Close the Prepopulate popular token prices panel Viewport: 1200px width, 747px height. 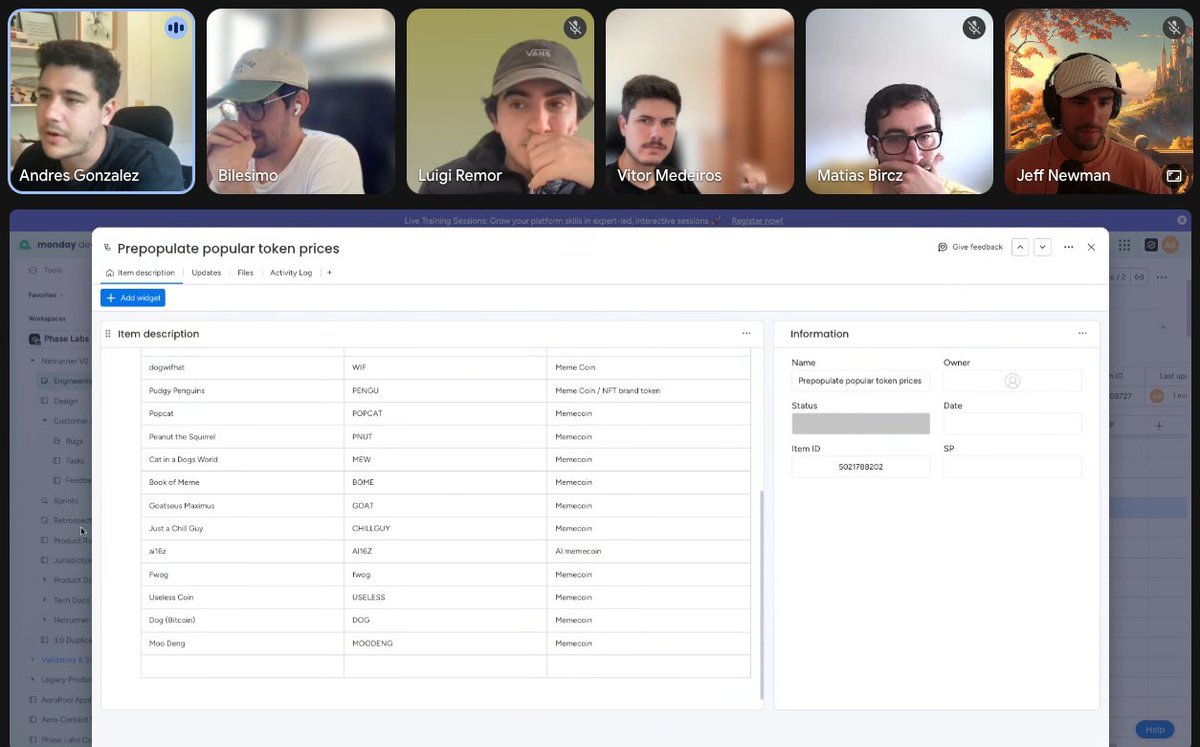1091,247
